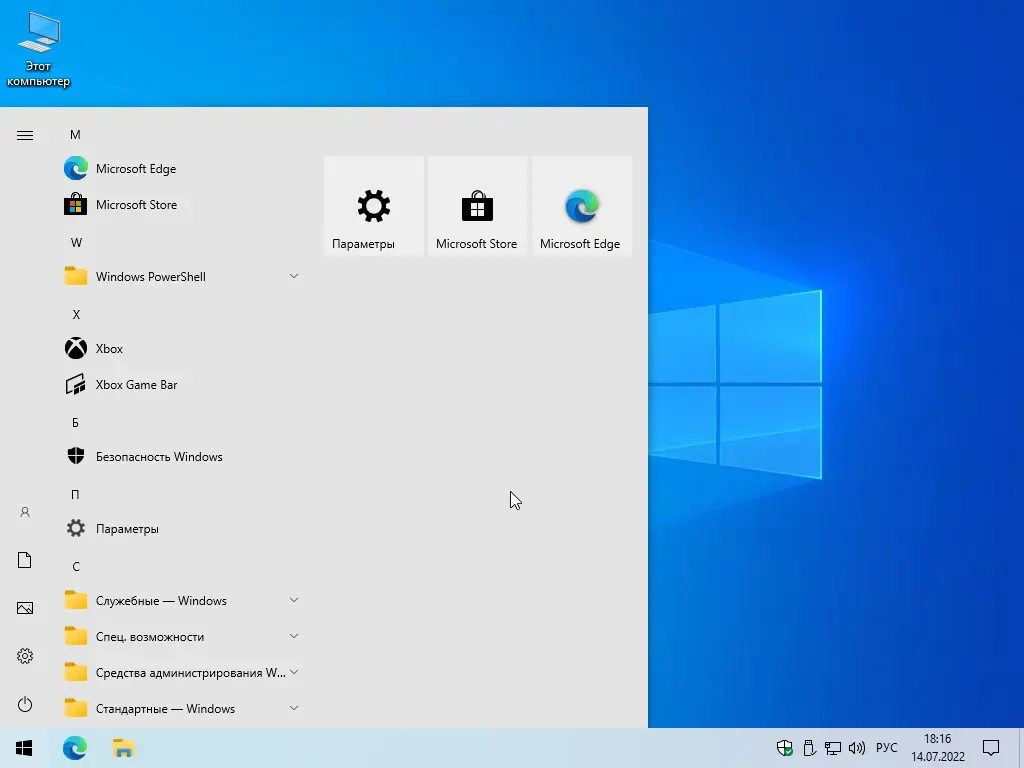The width and height of the screenshot is (1024, 768).
Task: Expand the Спец. возможности chevron
Action: (294, 636)
